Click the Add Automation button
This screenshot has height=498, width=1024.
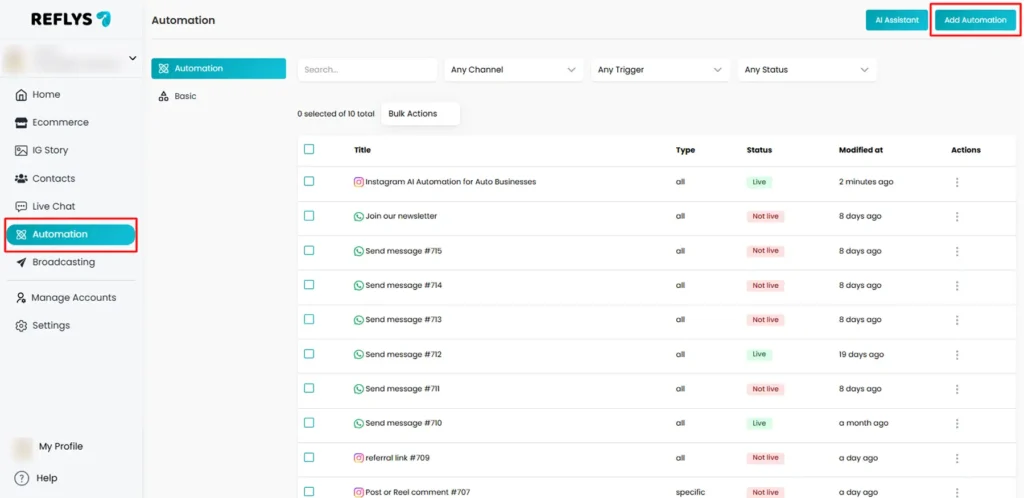click(x=975, y=20)
